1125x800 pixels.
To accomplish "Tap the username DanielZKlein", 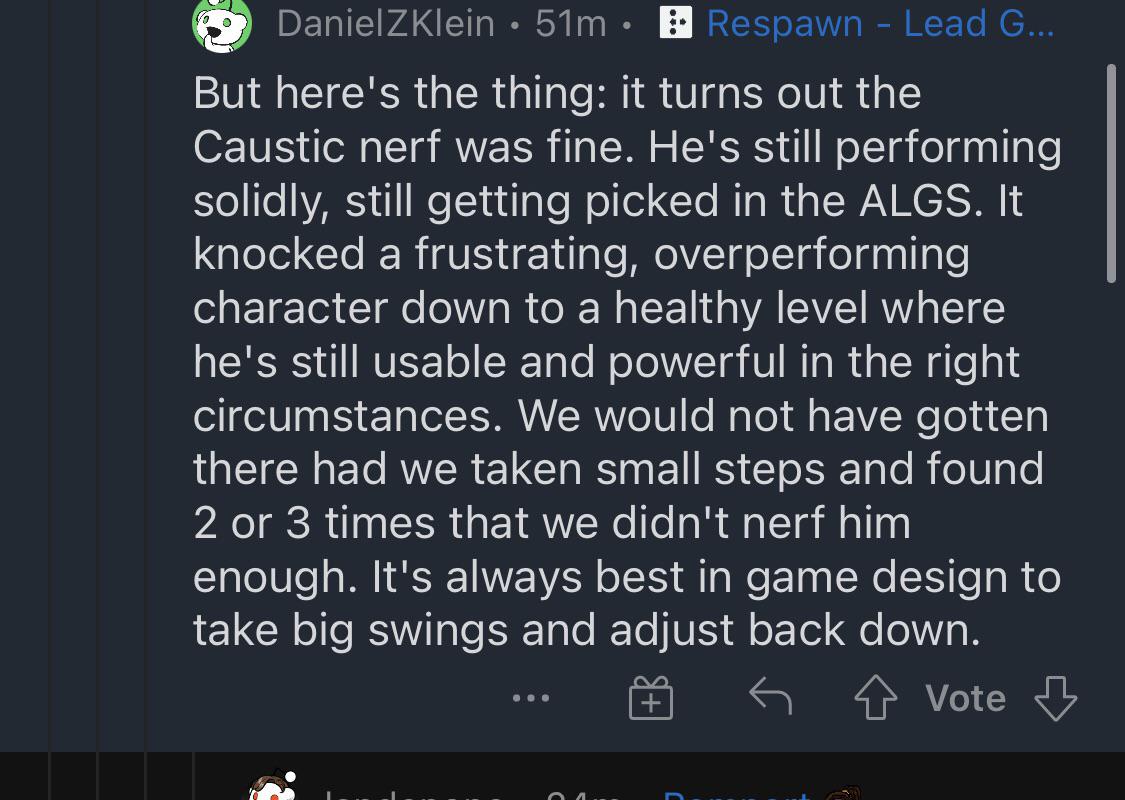I will tap(385, 22).
